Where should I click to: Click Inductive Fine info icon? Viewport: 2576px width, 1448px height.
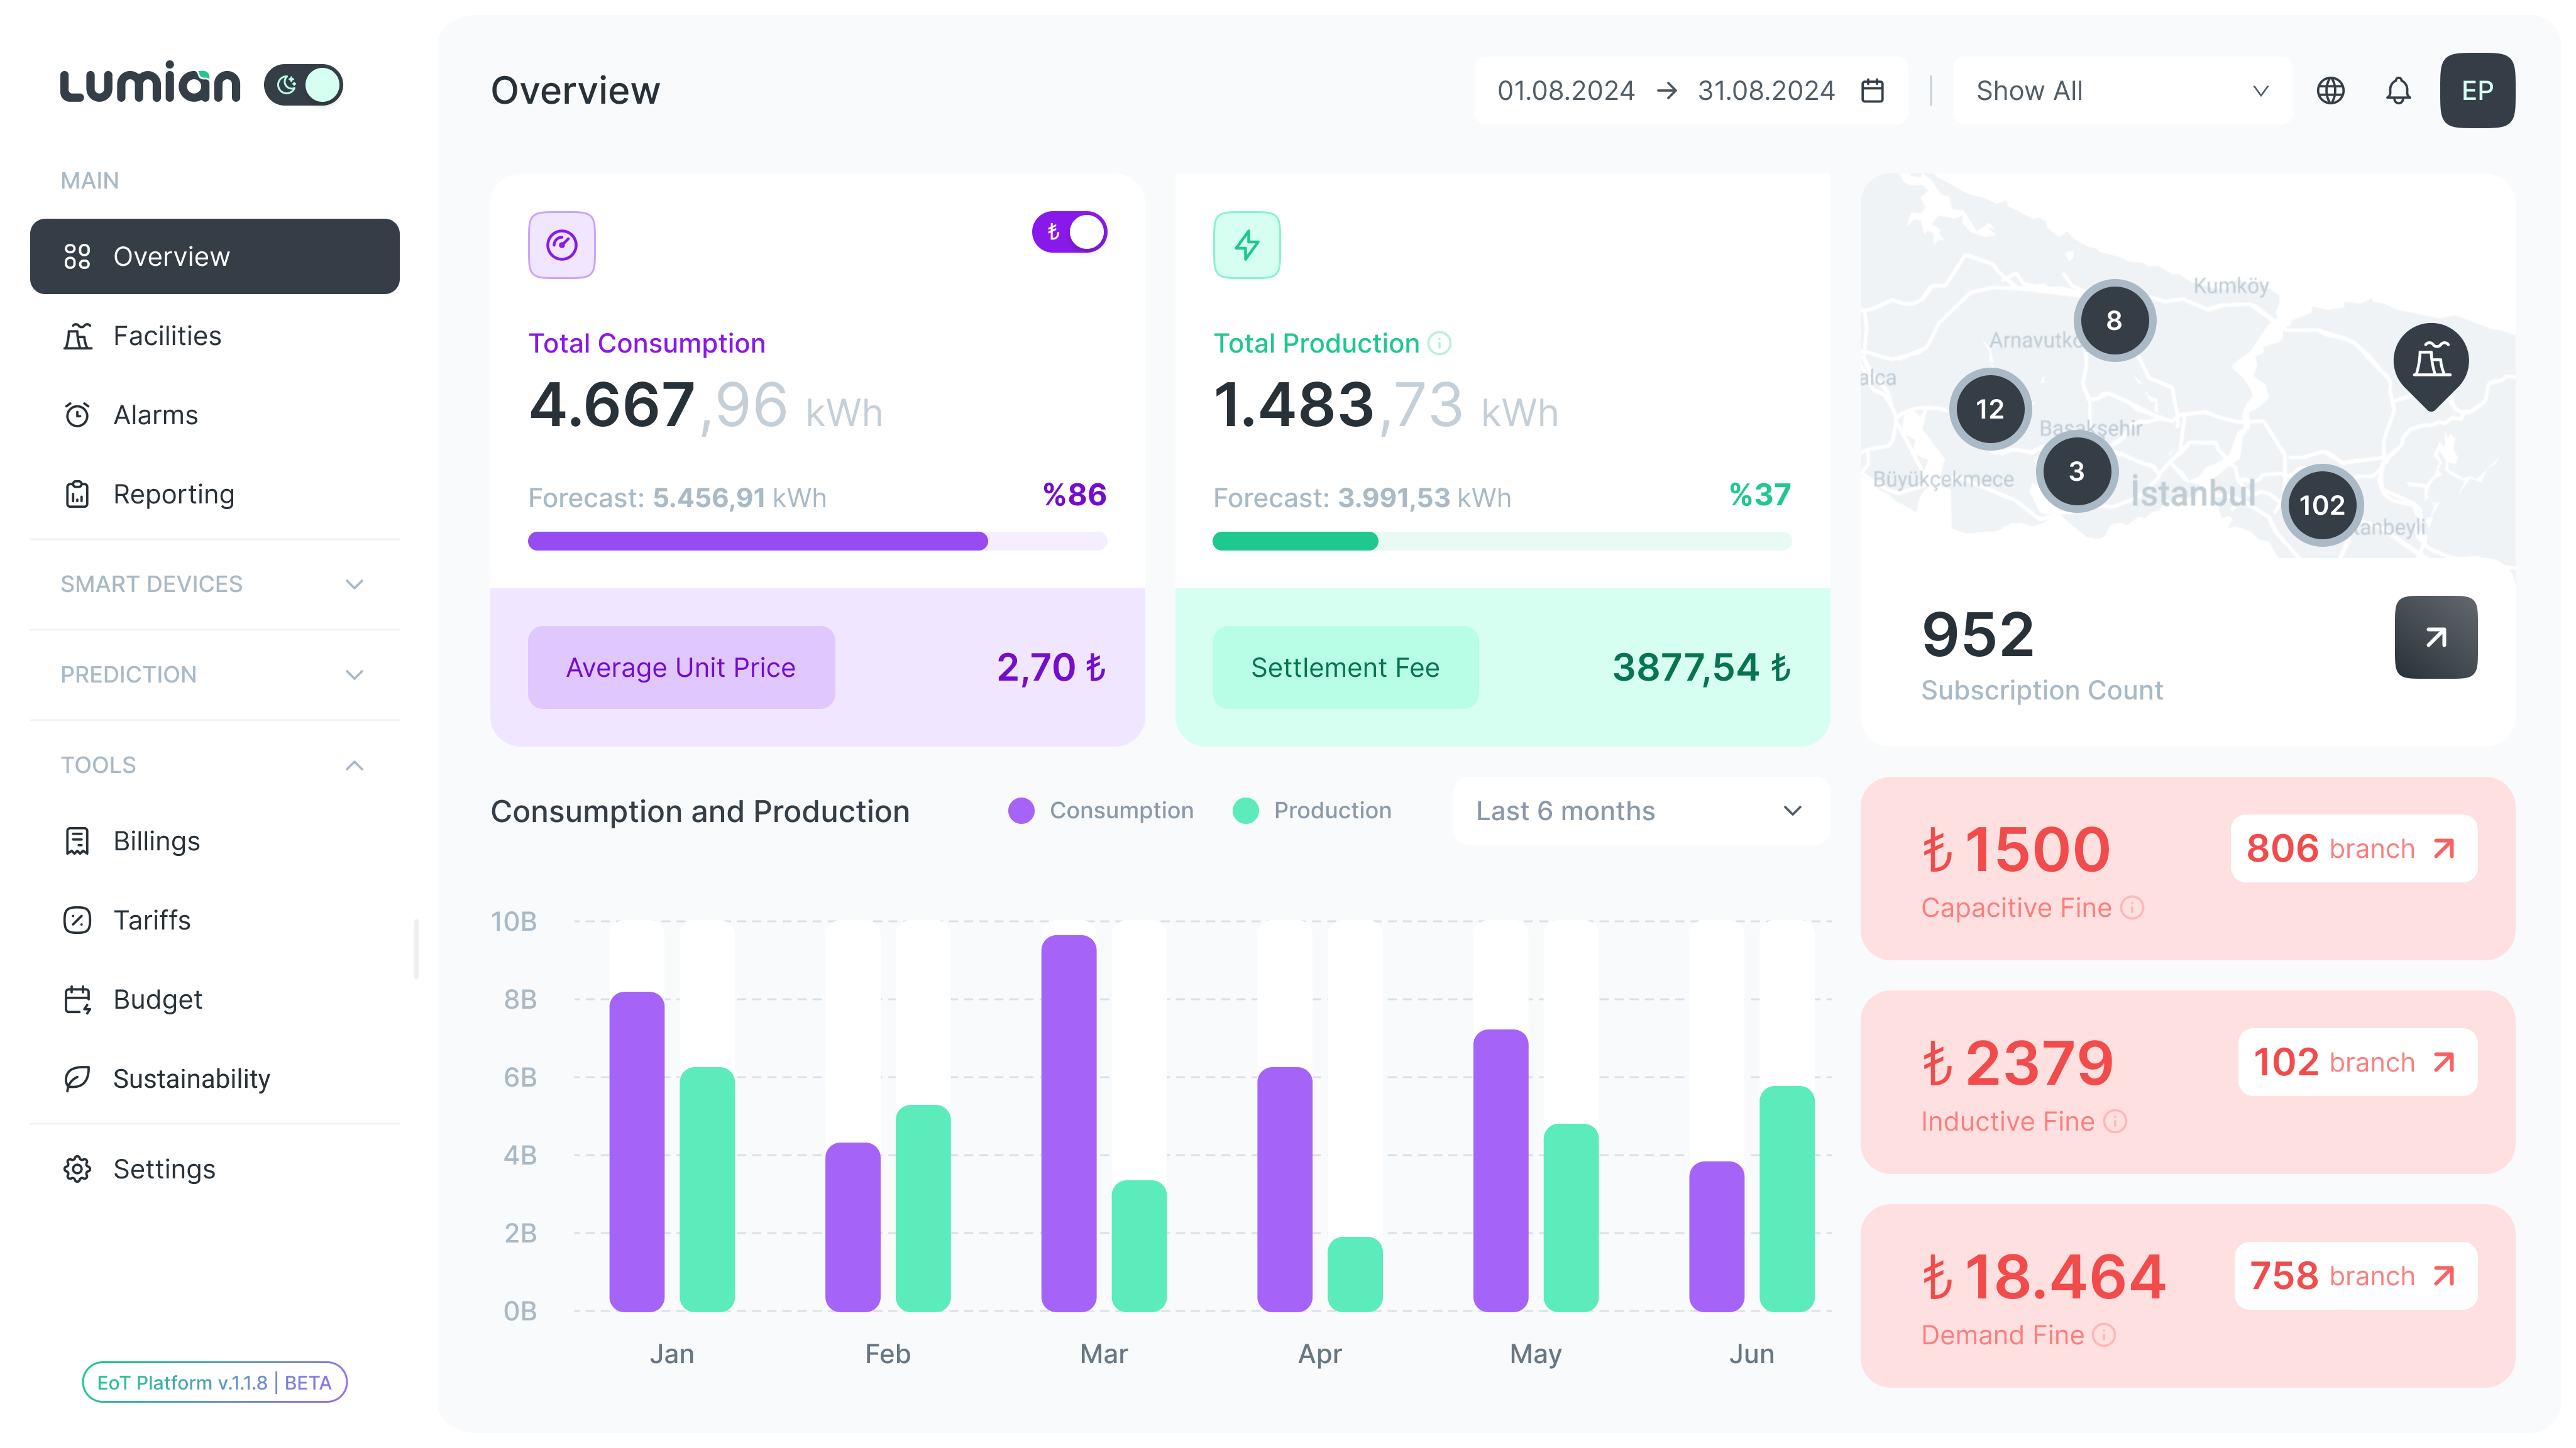pyautogui.click(x=2115, y=1122)
